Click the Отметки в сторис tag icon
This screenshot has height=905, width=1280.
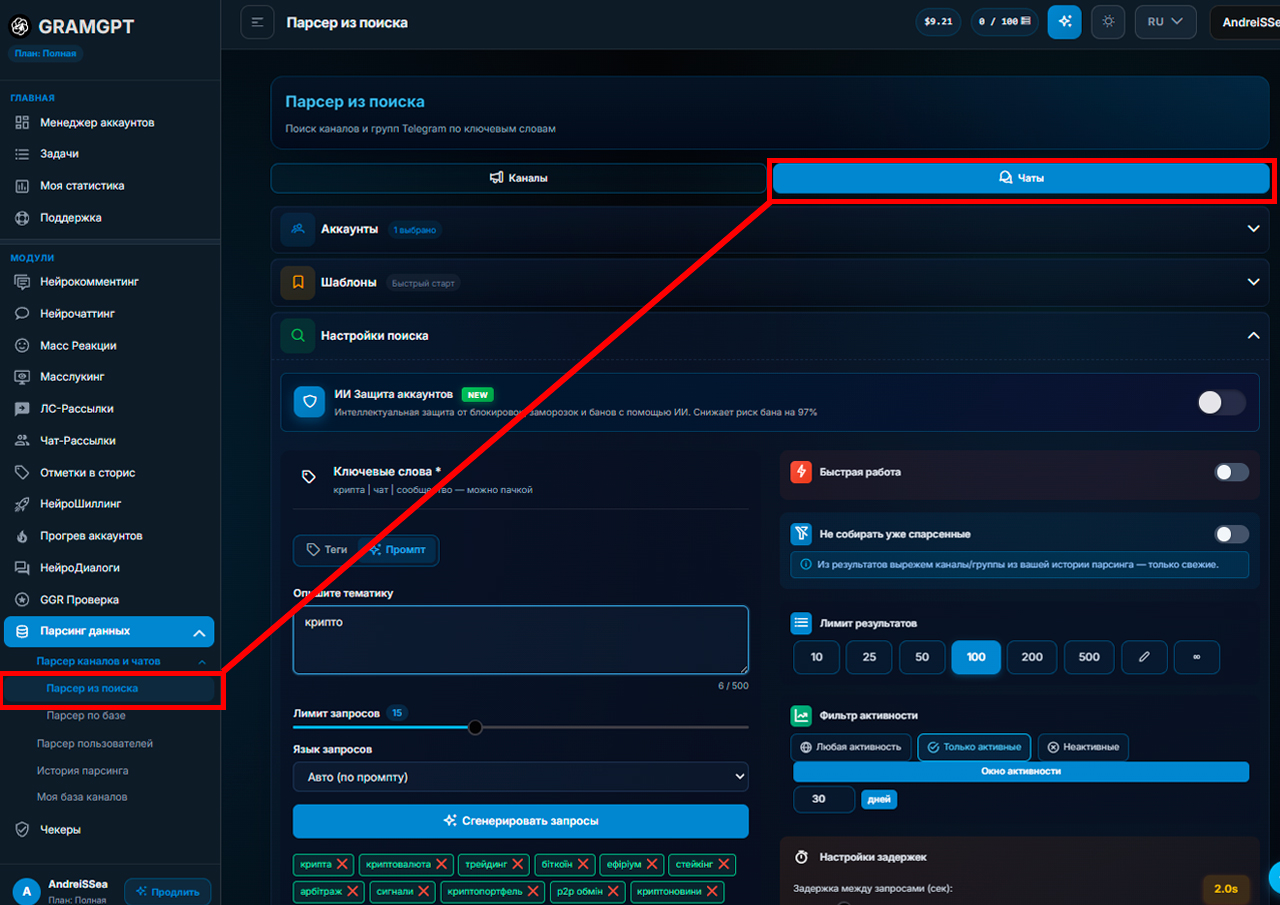pos(22,473)
